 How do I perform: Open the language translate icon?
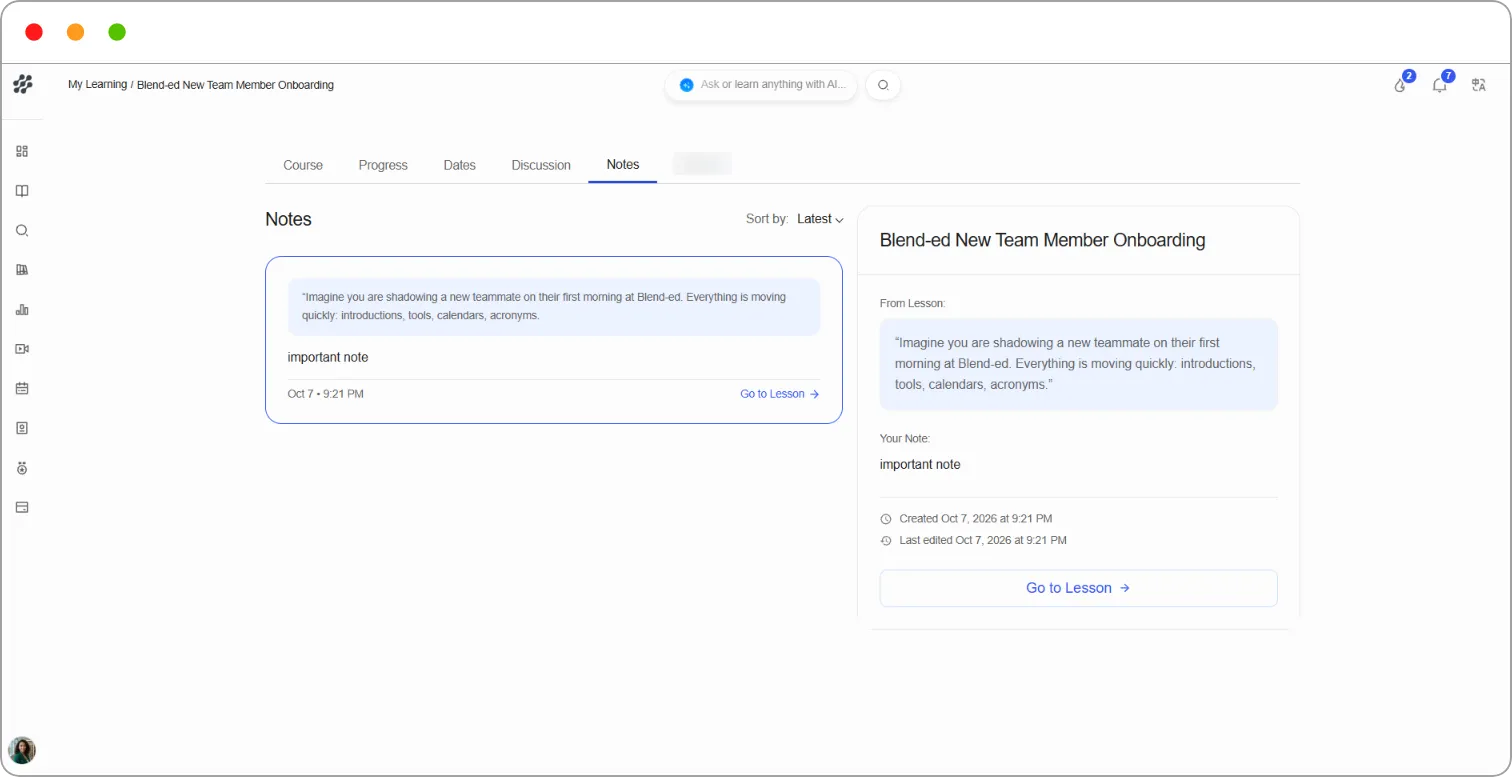click(1478, 85)
